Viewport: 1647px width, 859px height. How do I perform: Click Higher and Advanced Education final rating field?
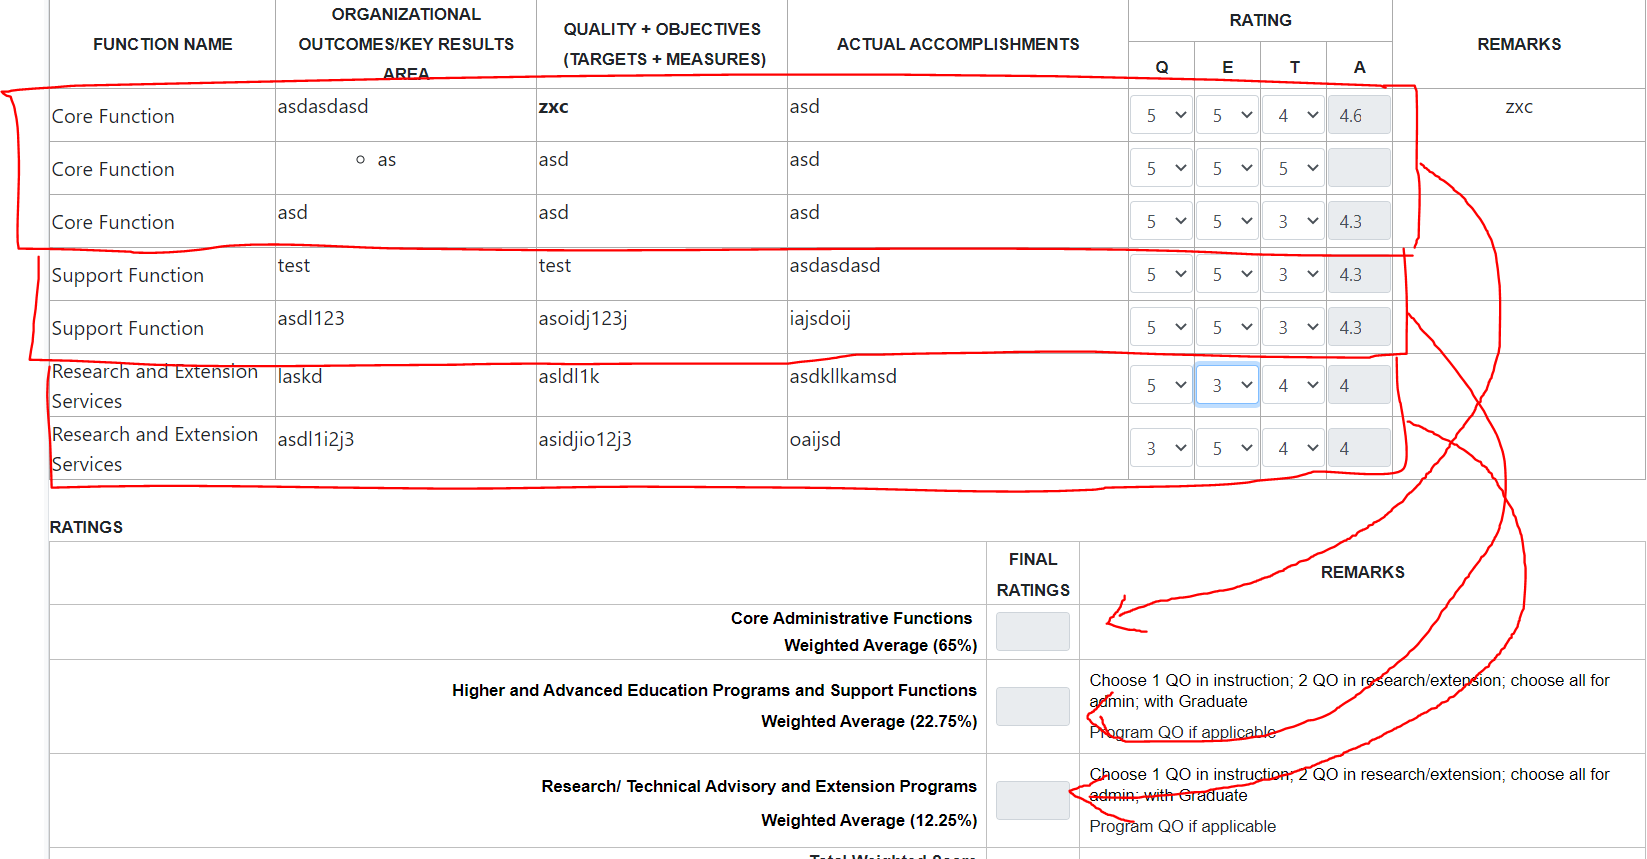1033,706
